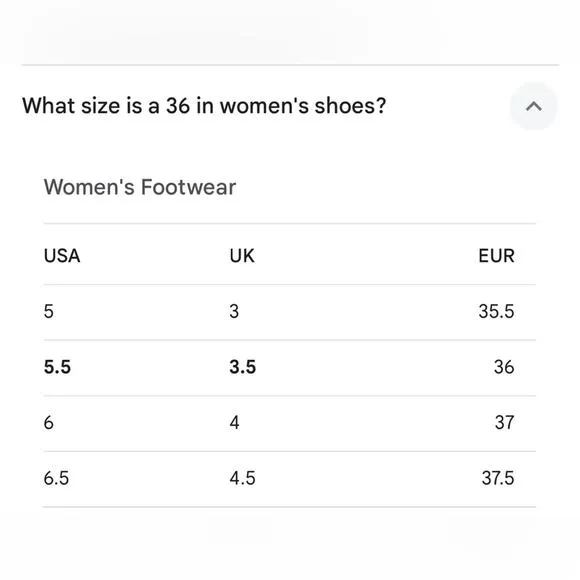Select the EUR 36 cell
This screenshot has height=580, width=580.
pos(504,367)
